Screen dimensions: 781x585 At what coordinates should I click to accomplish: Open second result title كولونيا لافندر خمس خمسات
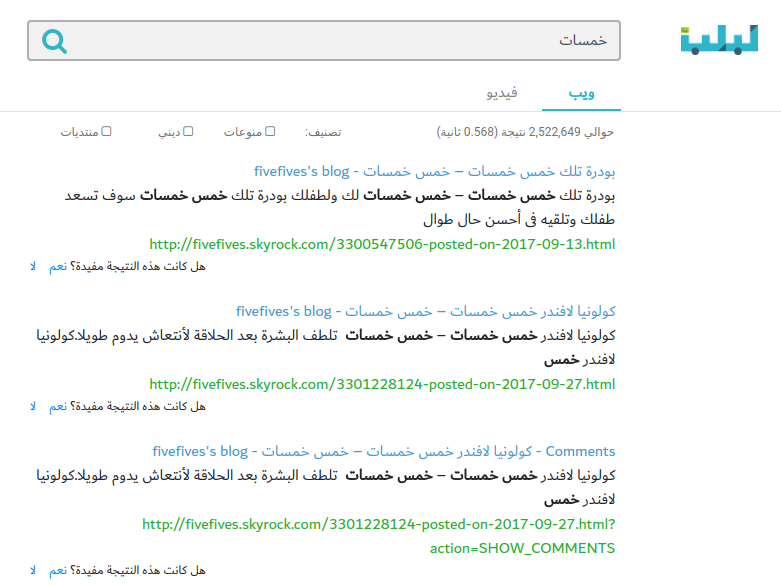tap(425, 311)
